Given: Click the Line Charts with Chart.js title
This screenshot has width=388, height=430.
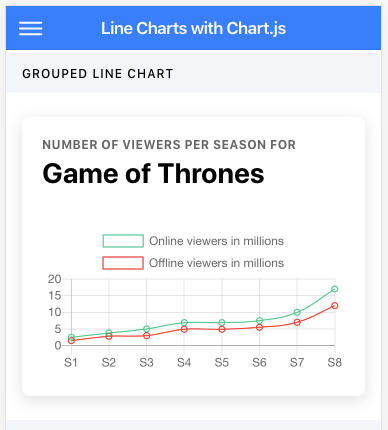Looking at the screenshot, I should tap(194, 28).
